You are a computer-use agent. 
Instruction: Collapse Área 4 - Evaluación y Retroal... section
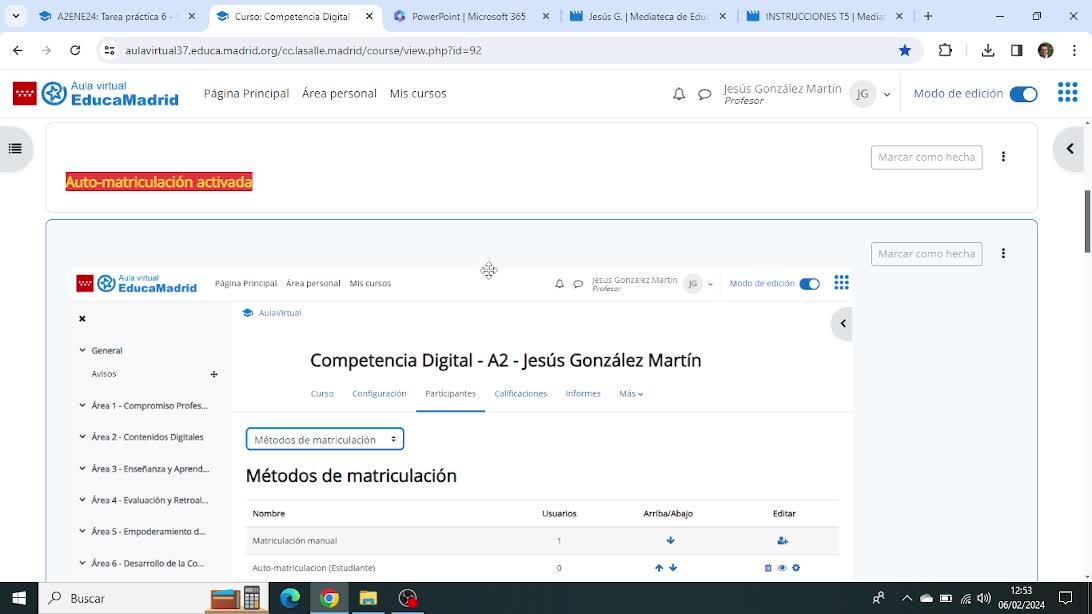pos(82,500)
